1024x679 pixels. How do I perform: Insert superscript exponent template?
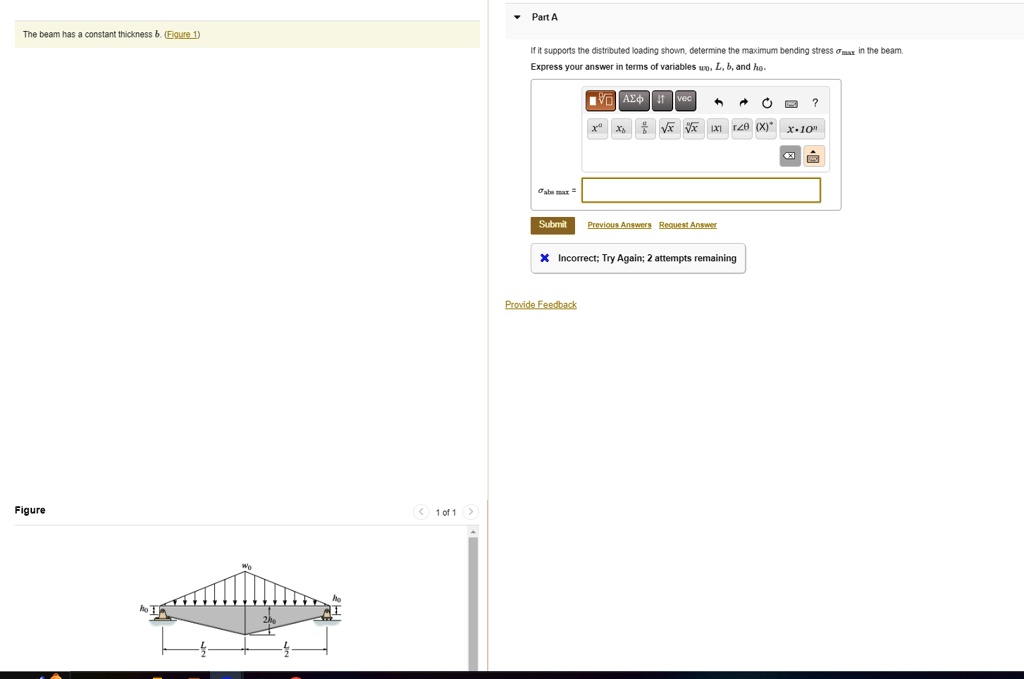coord(597,129)
